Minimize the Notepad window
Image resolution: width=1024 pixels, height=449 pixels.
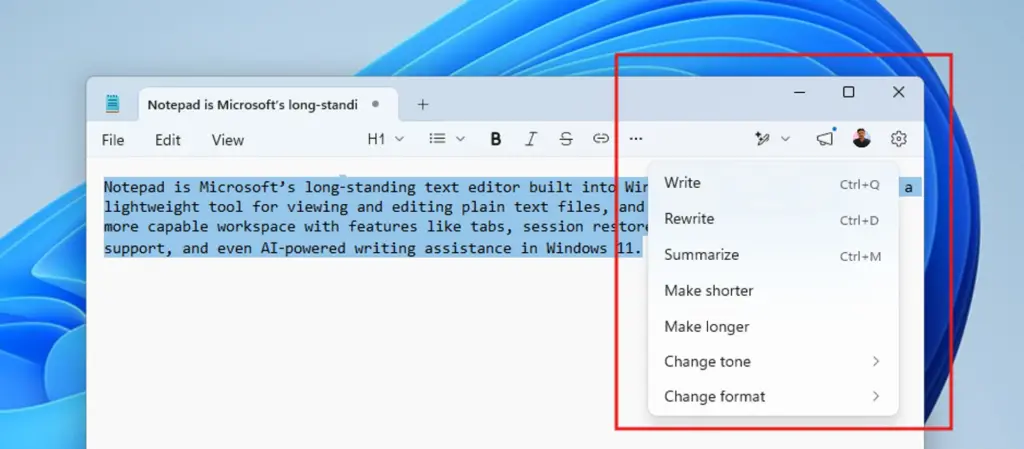point(799,92)
